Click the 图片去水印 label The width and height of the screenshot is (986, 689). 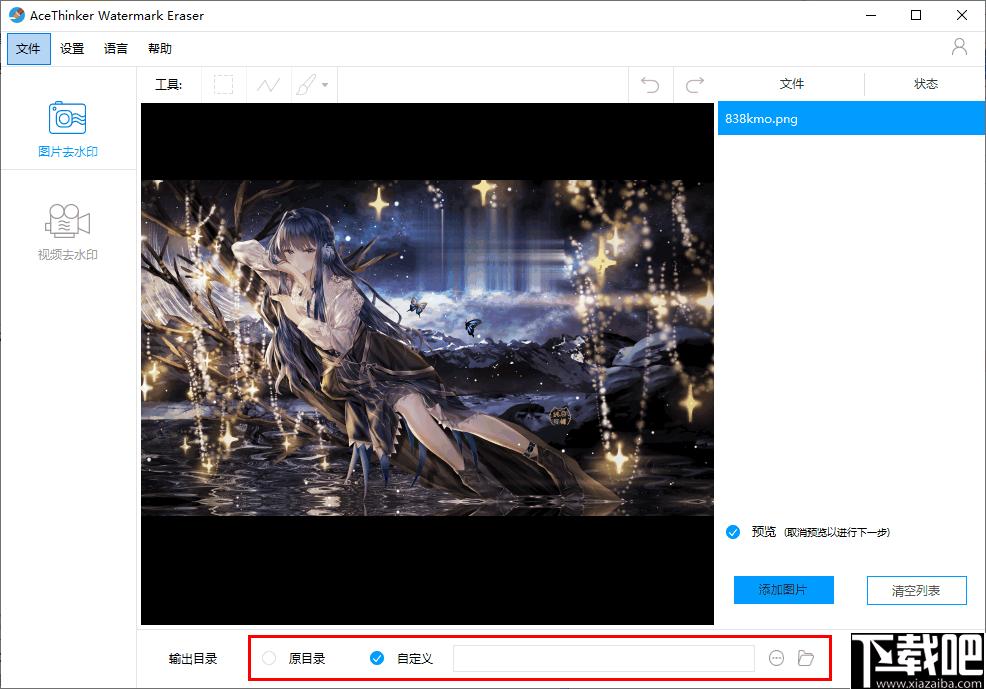tap(67, 152)
